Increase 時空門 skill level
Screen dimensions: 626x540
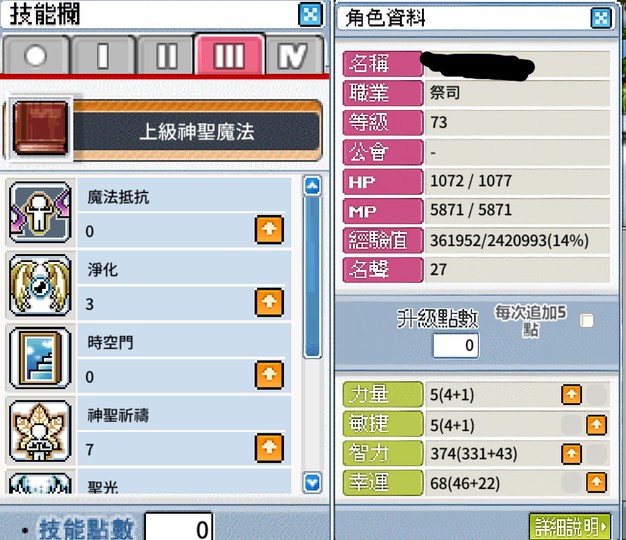pyautogui.click(x=269, y=375)
